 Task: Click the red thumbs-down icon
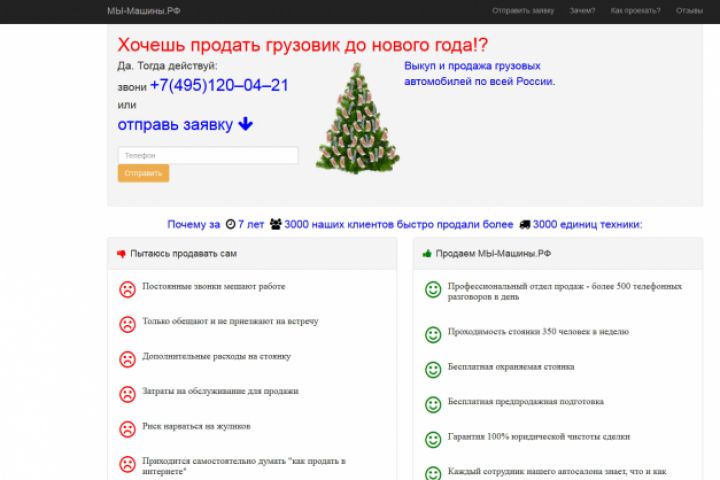[121, 254]
